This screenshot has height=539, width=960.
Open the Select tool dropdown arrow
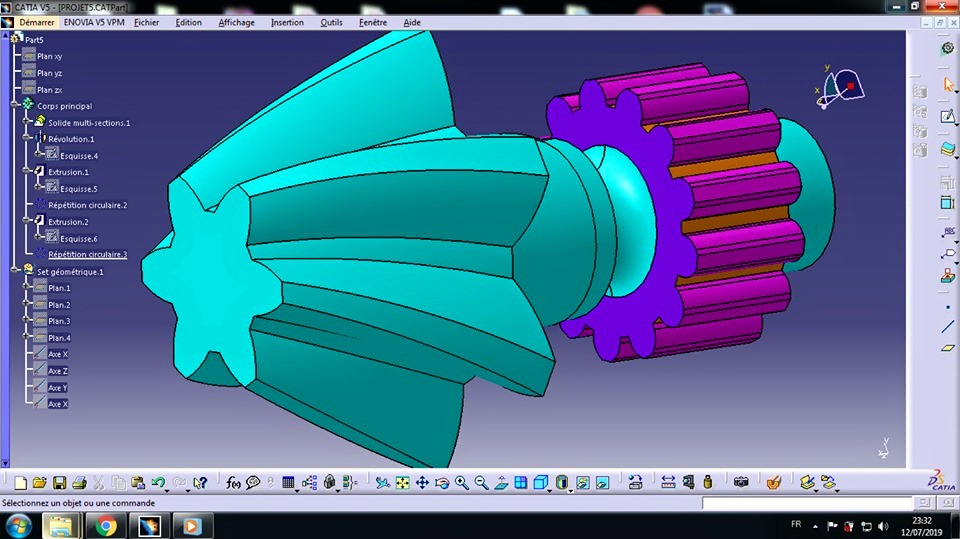[956, 91]
